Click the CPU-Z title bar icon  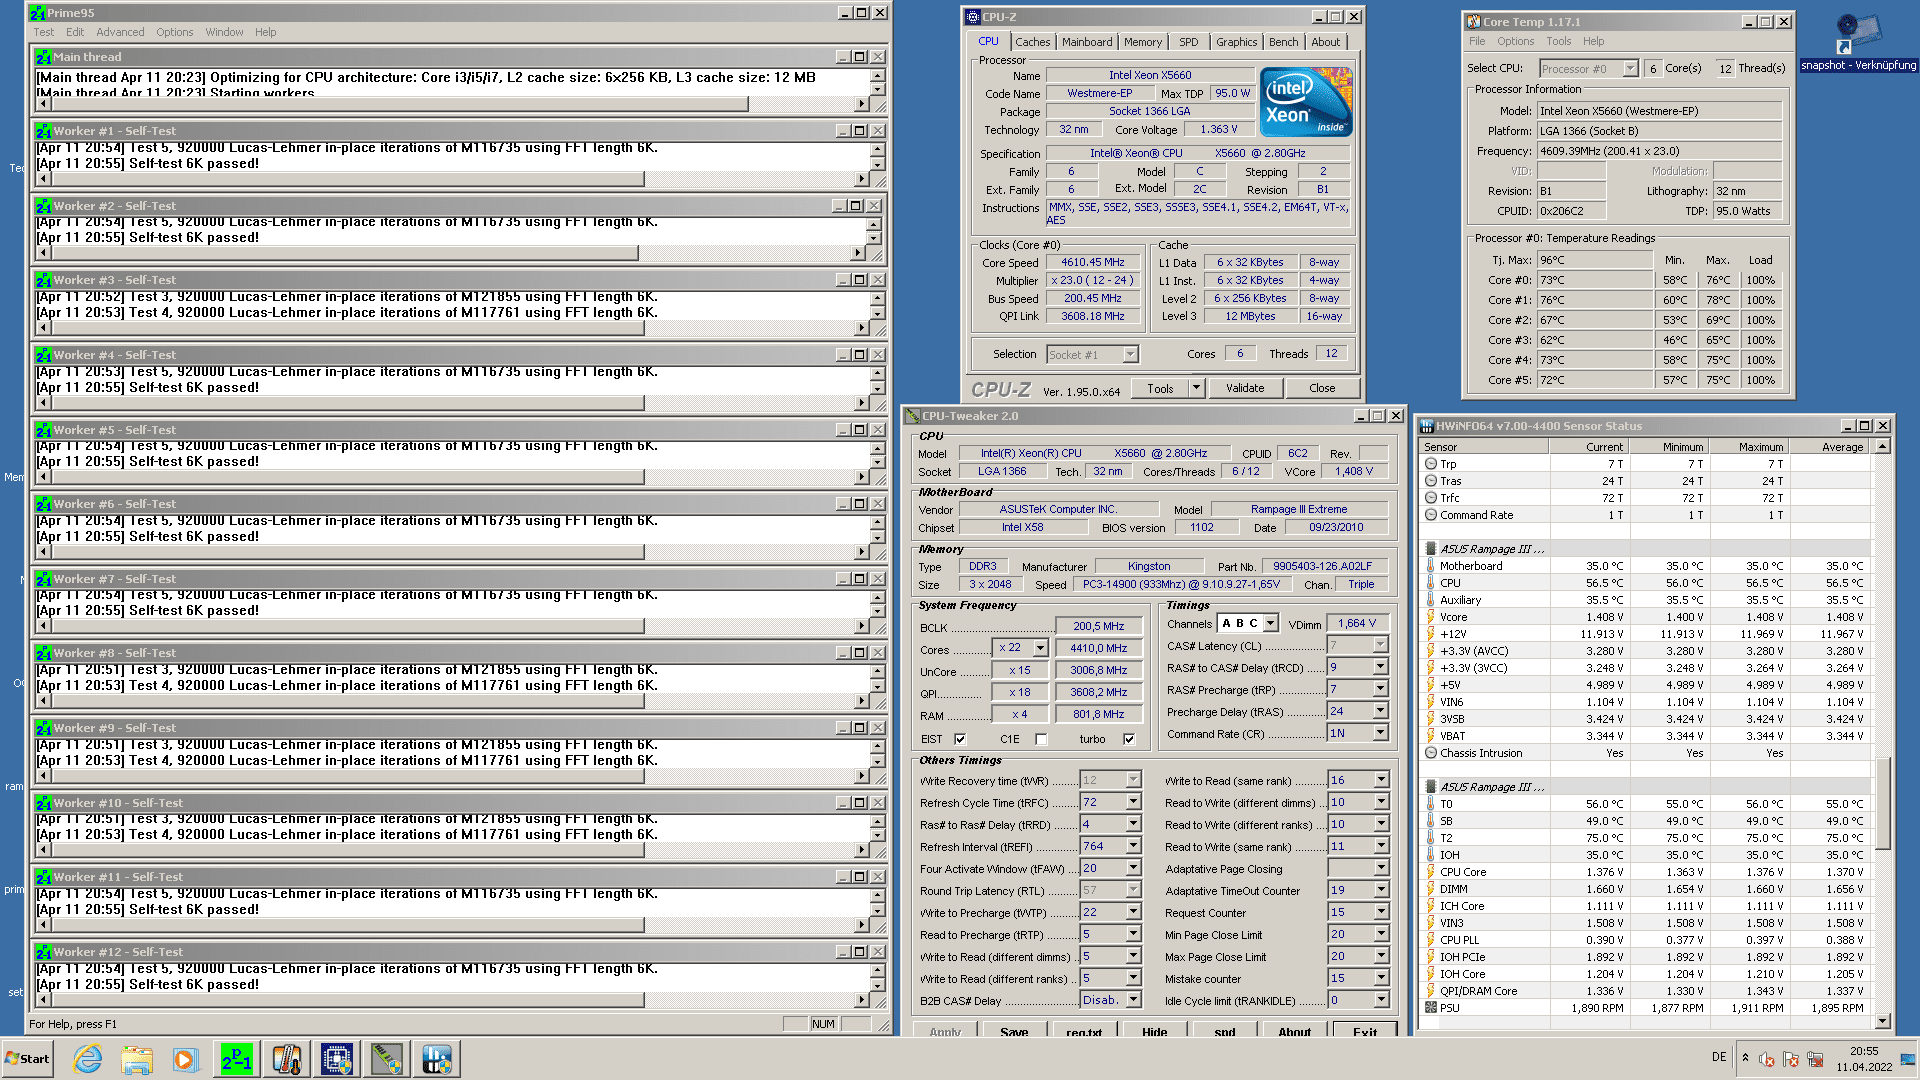tap(972, 17)
